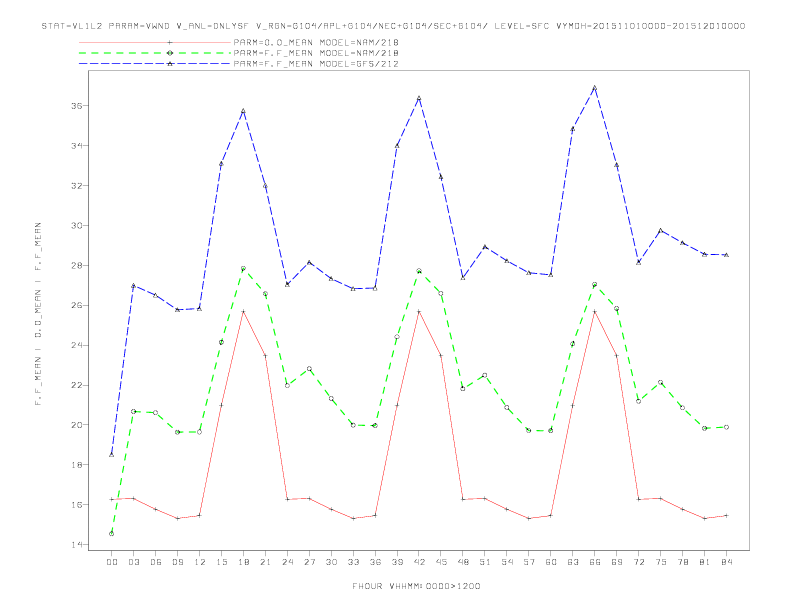Click green NAM circle marker at hour 00
This screenshot has width=792, height=612.
[112, 534]
